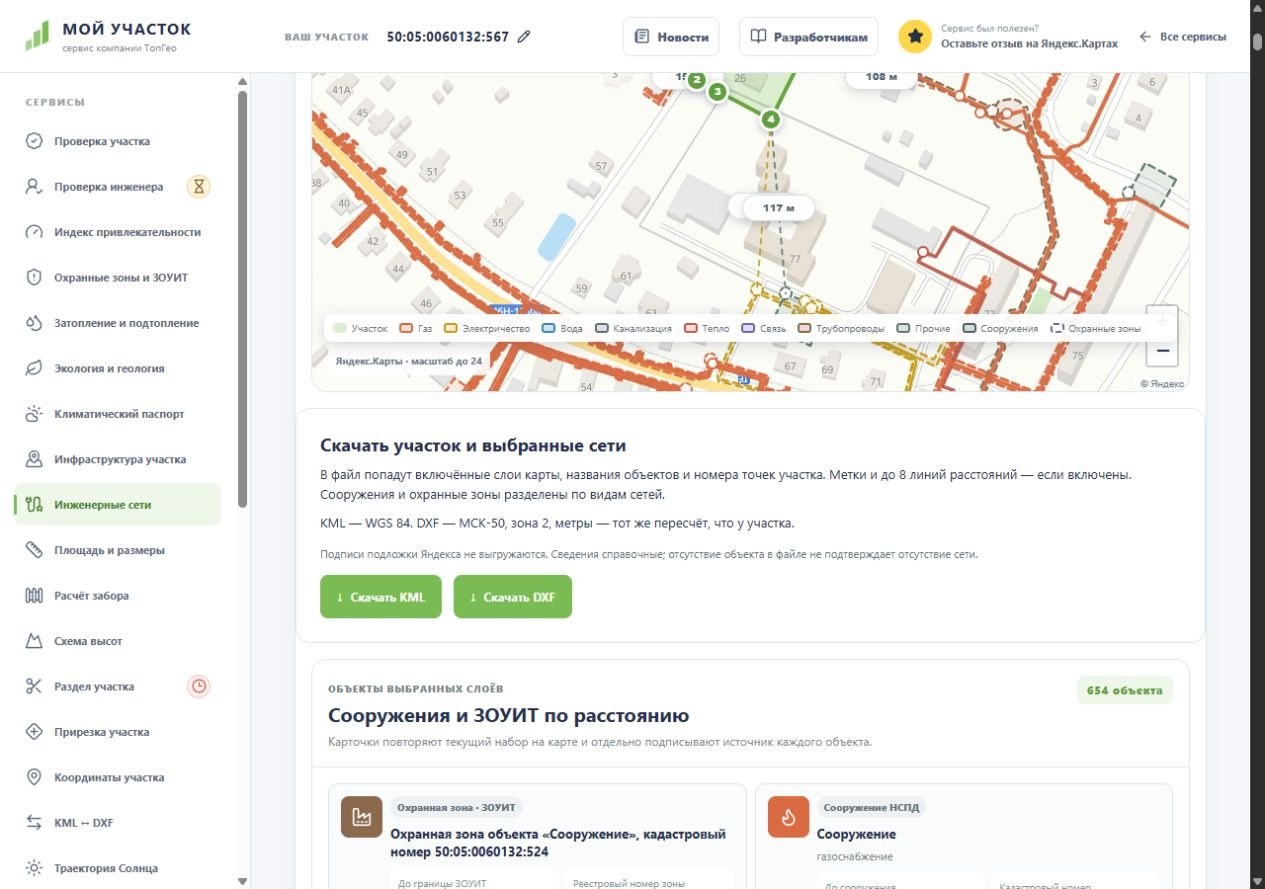Screen dimensions: 1265x889
Task: Click the sun-cloud icon for Климатический паспорт
Action: 34,414
